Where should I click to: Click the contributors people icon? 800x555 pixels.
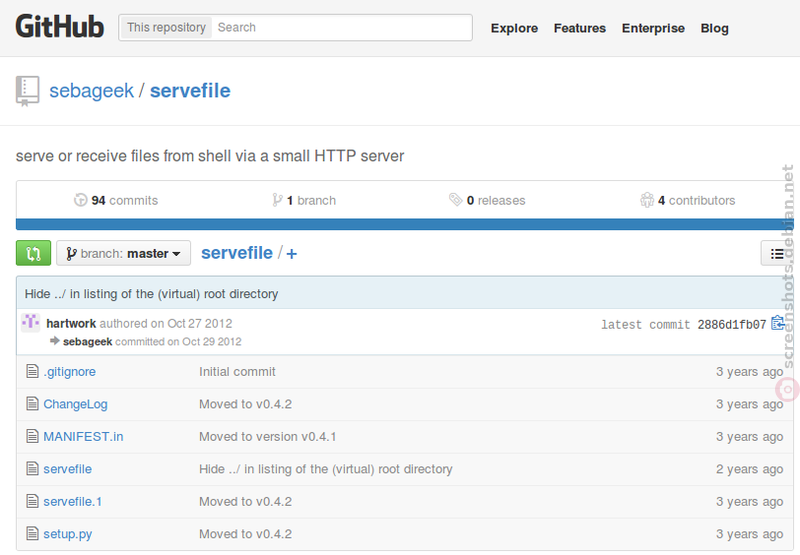point(647,200)
